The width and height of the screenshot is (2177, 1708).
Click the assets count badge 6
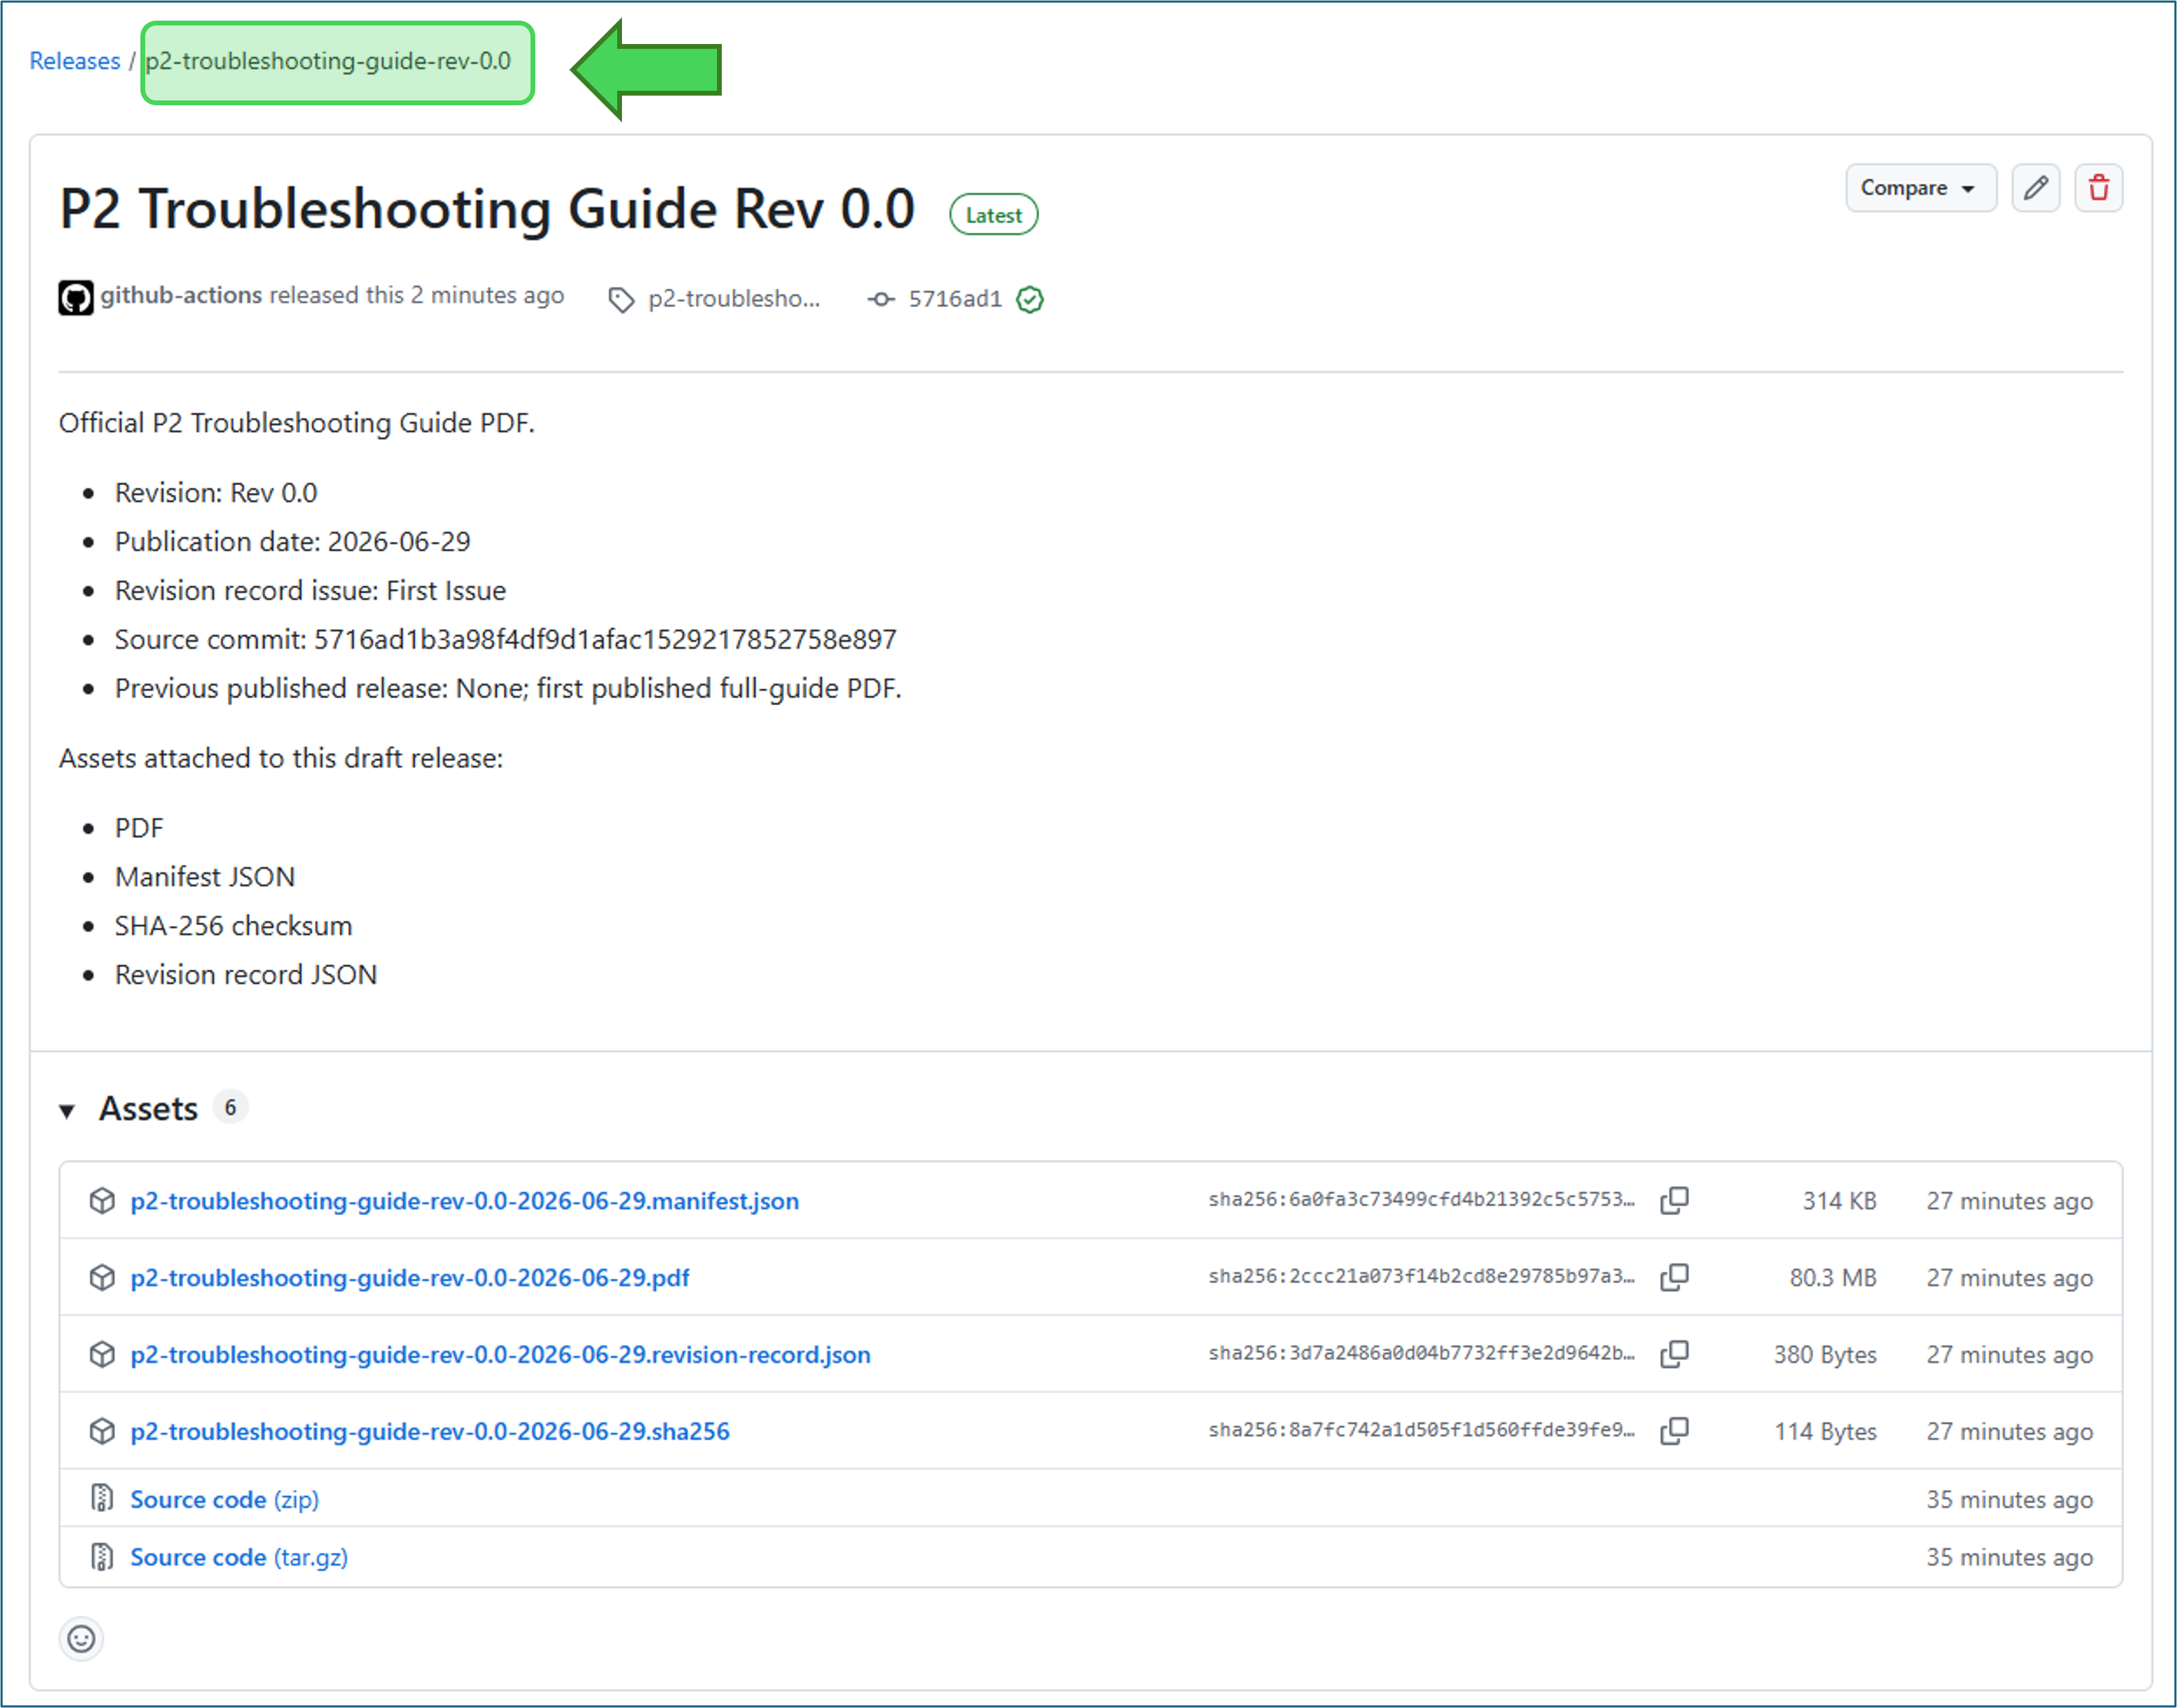pos(230,1107)
